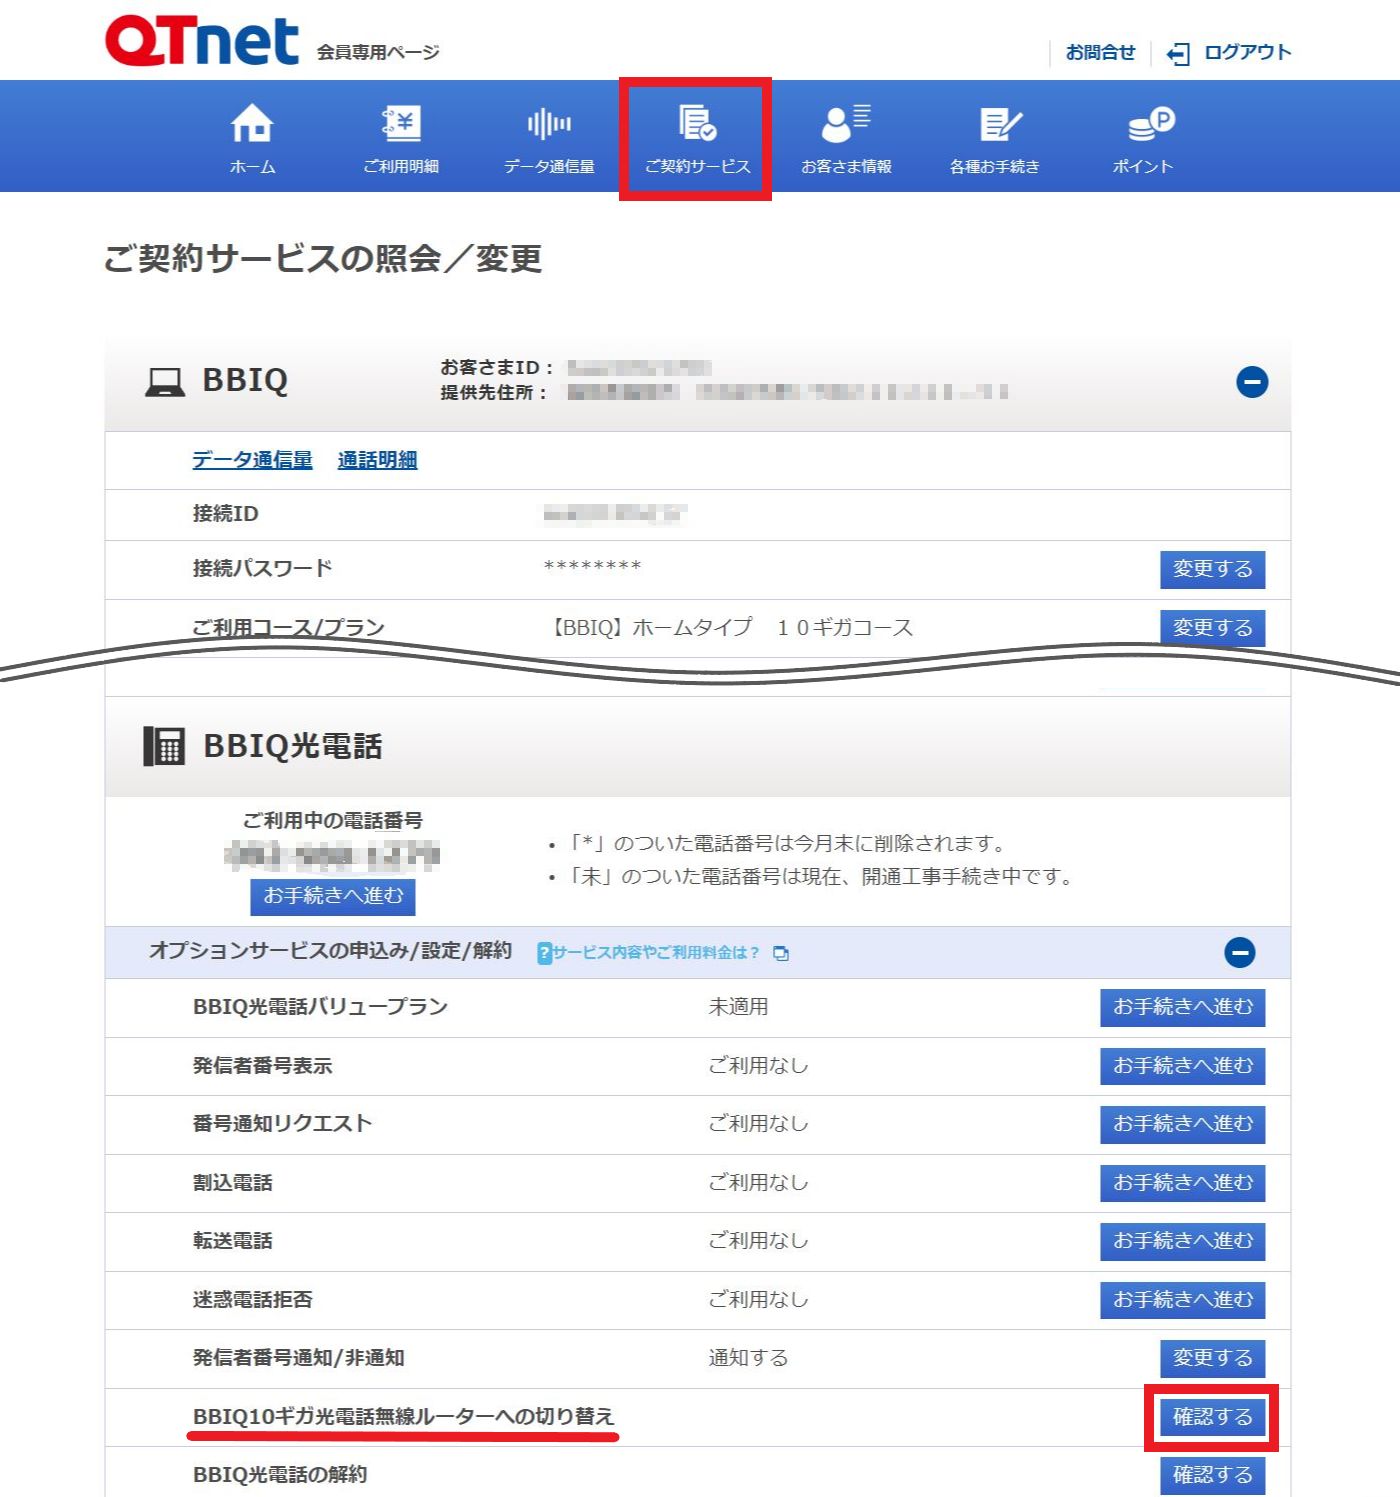
Task: Click the external-link icon beside the help link
Action: [x=781, y=954]
